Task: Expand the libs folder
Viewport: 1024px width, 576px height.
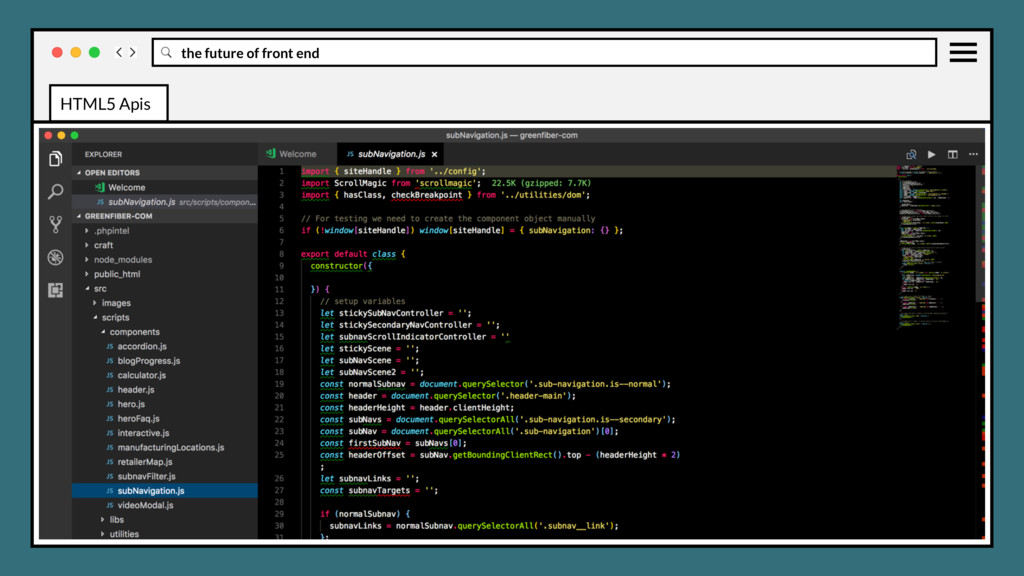Action: [x=117, y=520]
